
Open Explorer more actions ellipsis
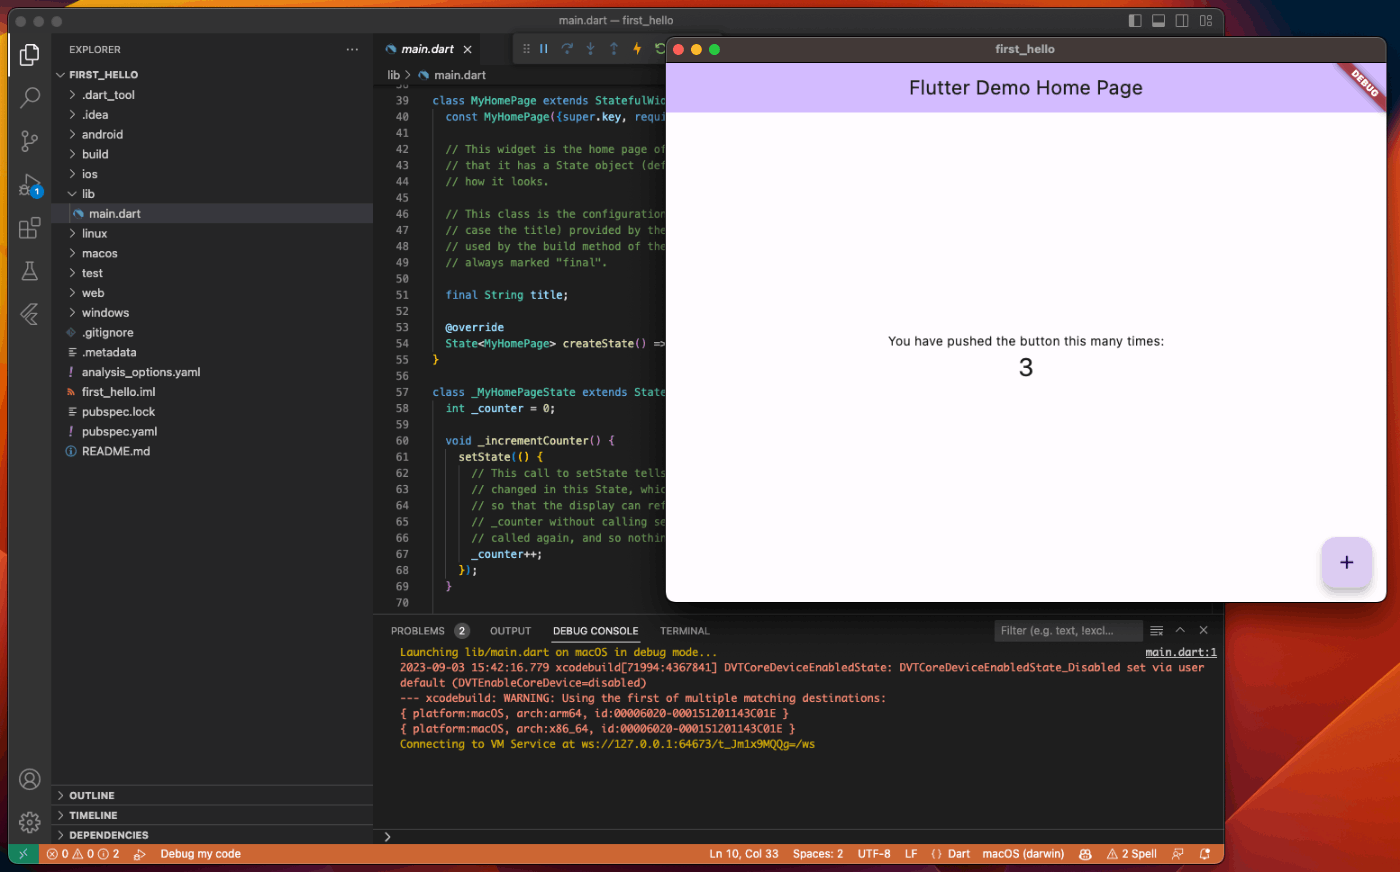click(x=352, y=49)
